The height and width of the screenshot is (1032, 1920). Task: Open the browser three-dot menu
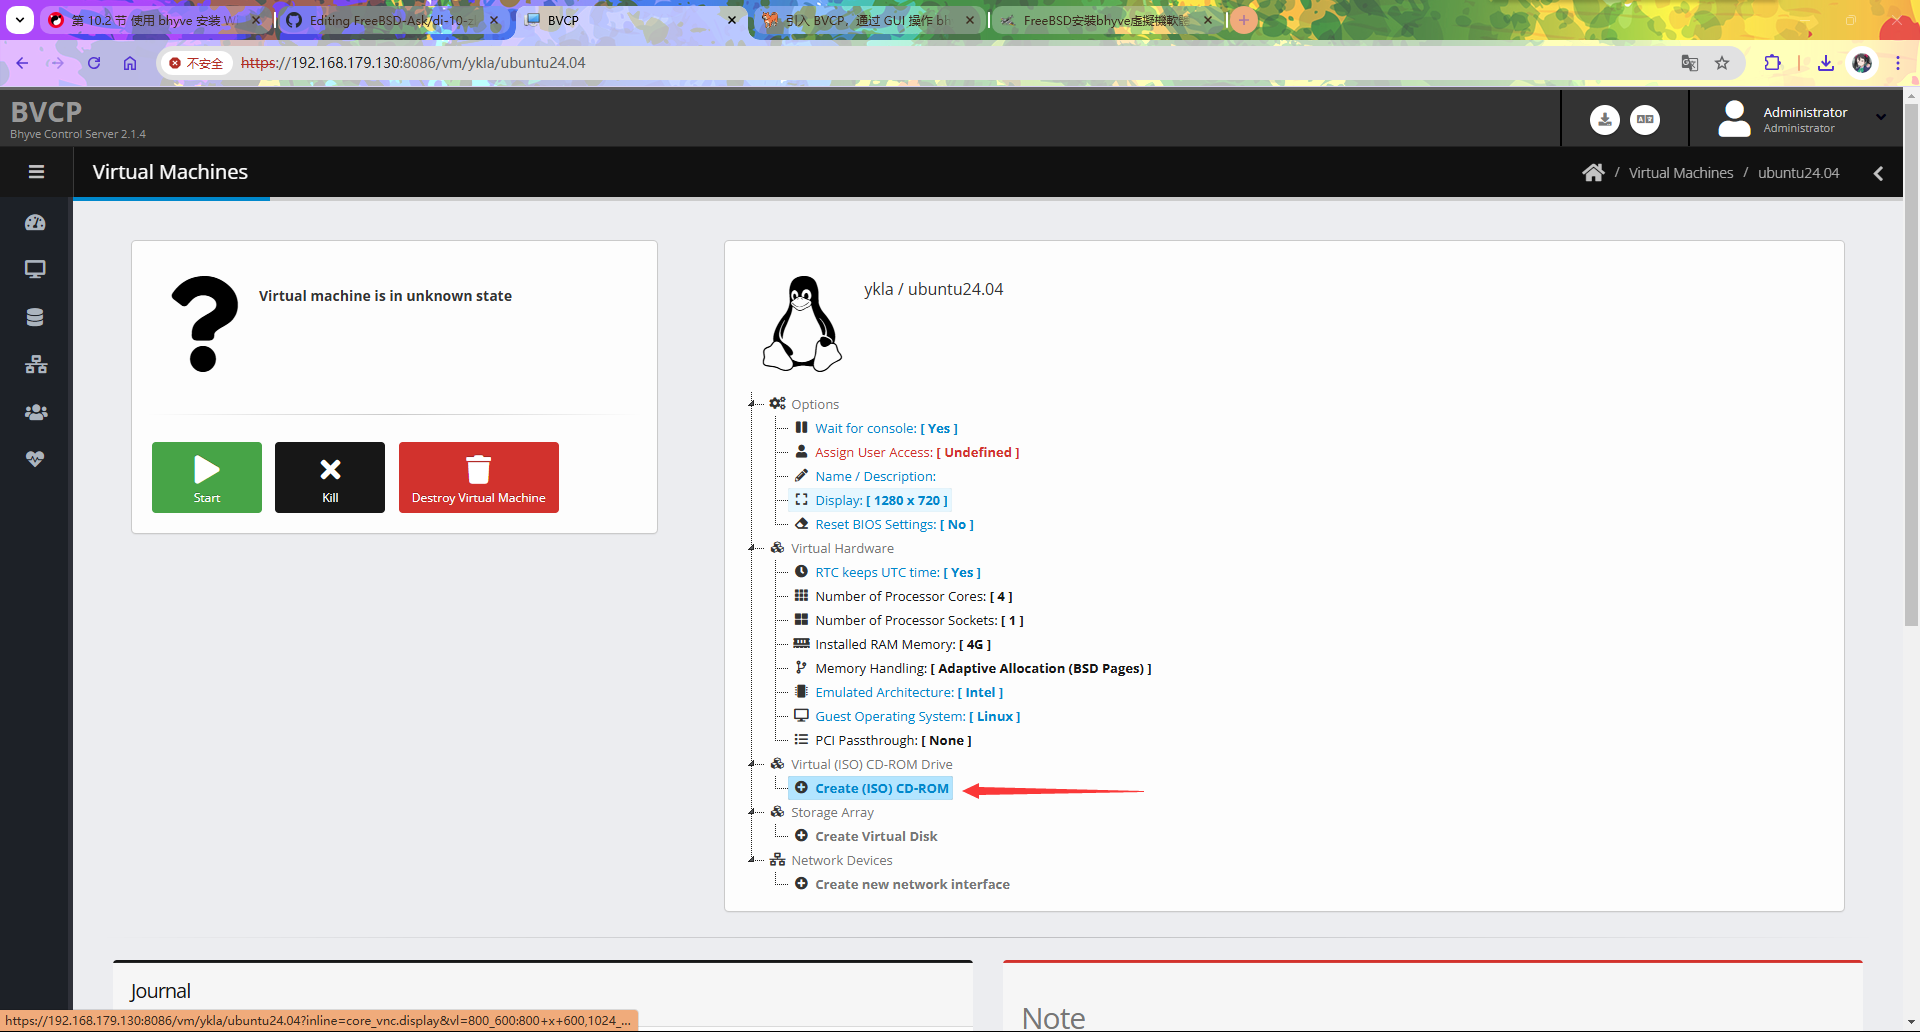coord(1898,63)
